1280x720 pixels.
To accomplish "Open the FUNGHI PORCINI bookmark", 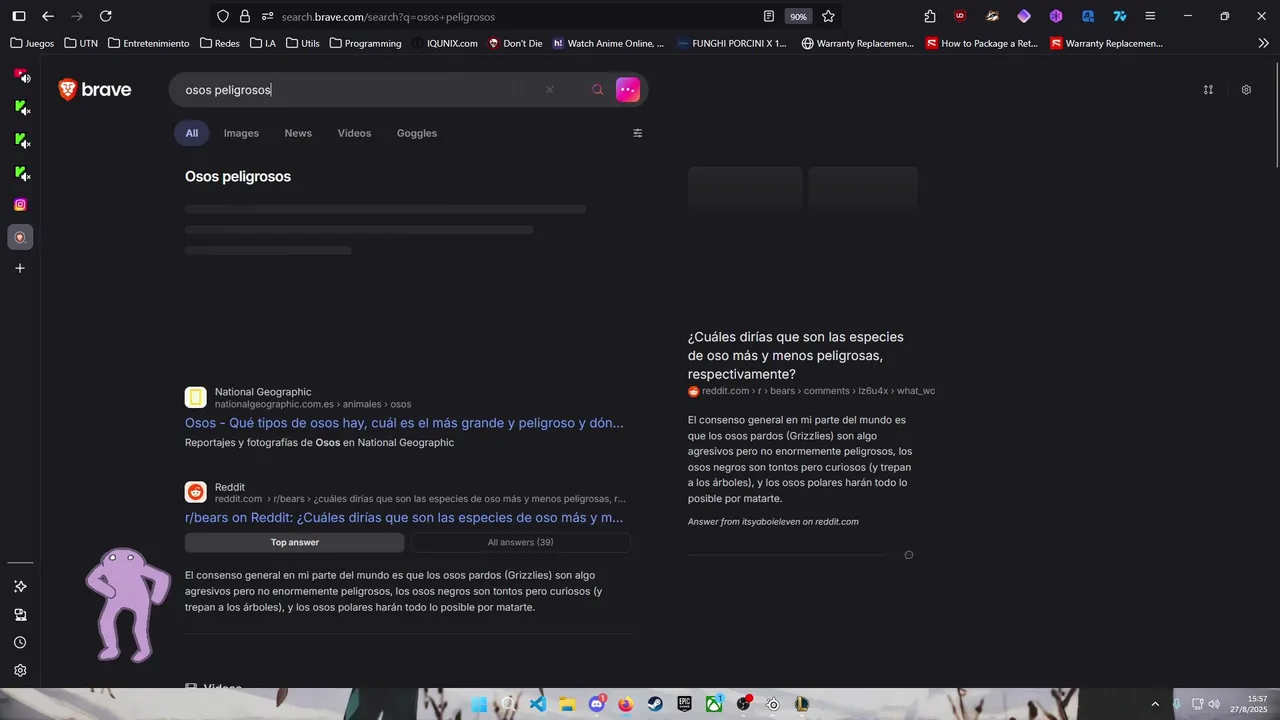I will pos(732,43).
